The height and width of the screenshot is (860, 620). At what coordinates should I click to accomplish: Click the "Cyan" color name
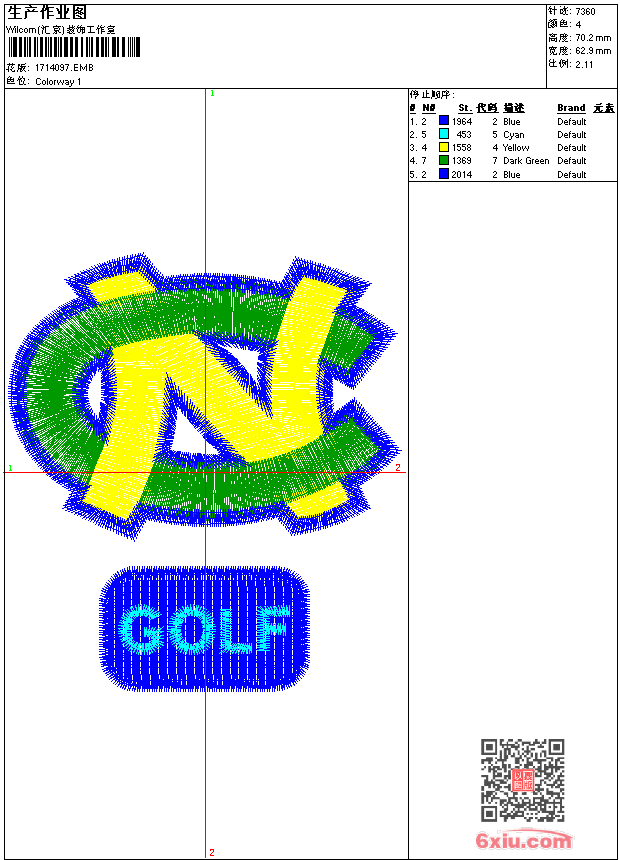pos(514,135)
